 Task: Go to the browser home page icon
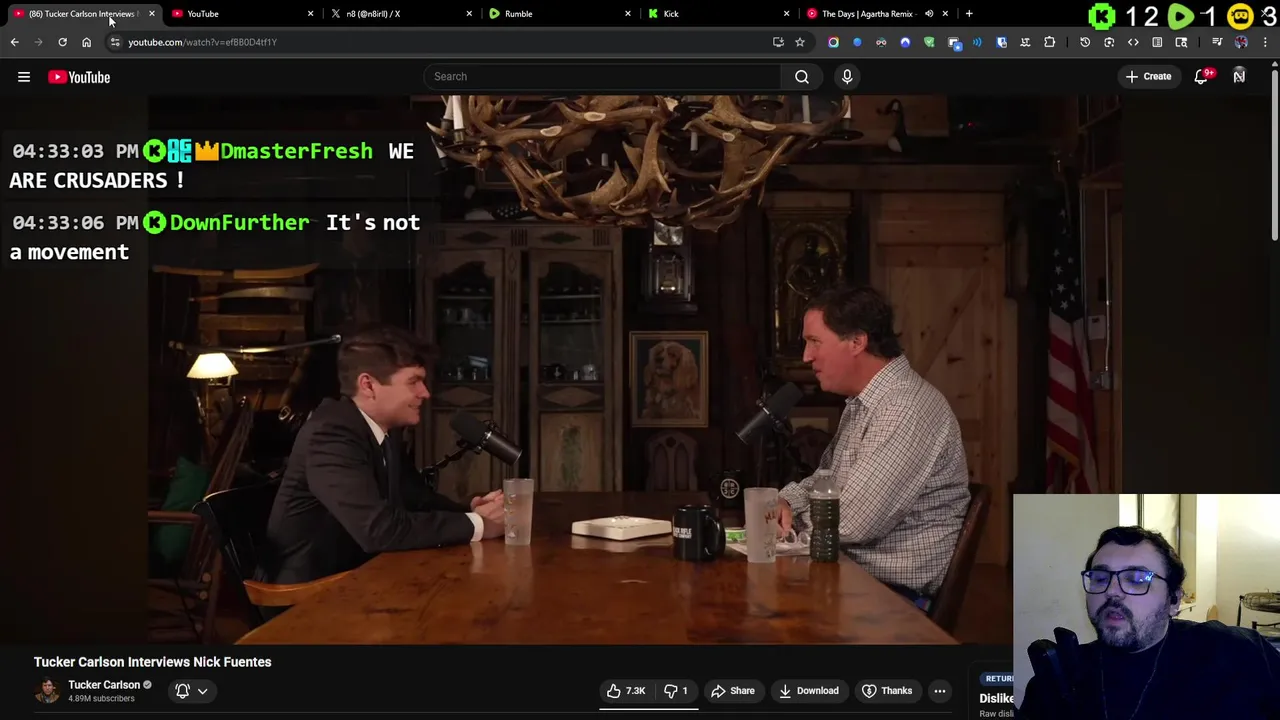(x=86, y=42)
